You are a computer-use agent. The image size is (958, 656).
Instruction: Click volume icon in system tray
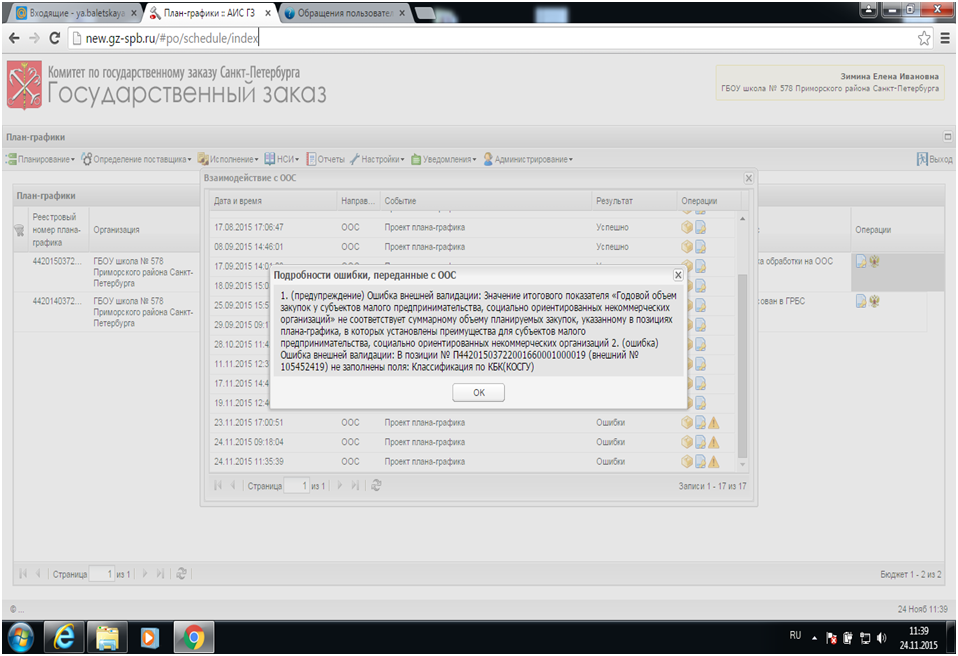coord(881,638)
